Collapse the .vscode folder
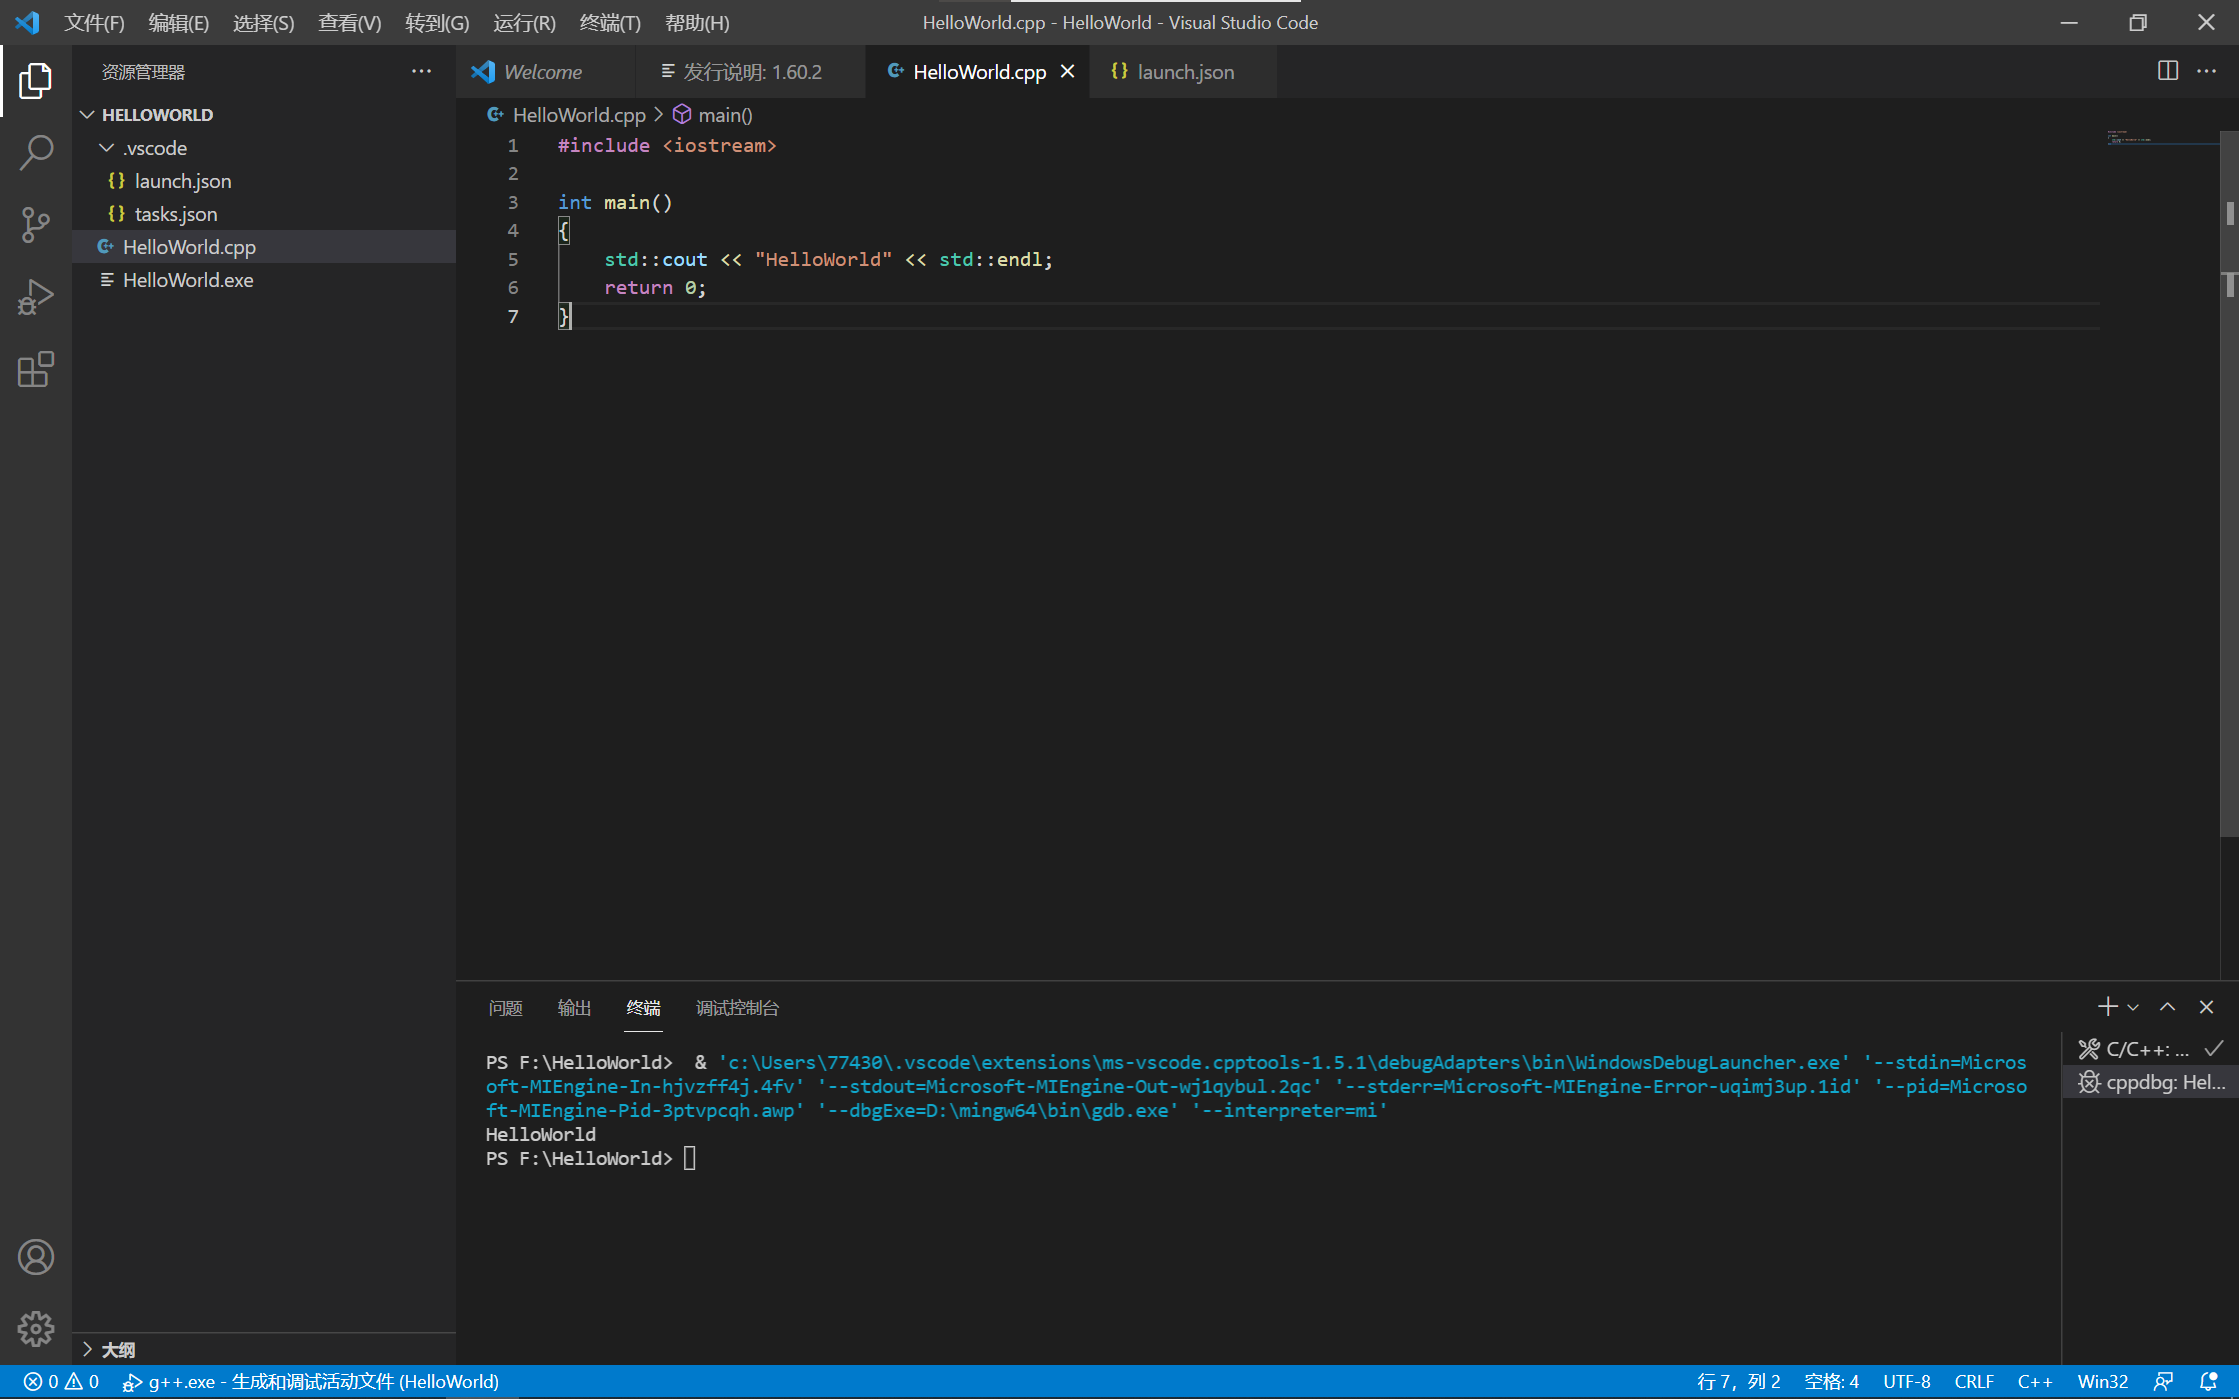2239x1399 pixels. pos(264,148)
